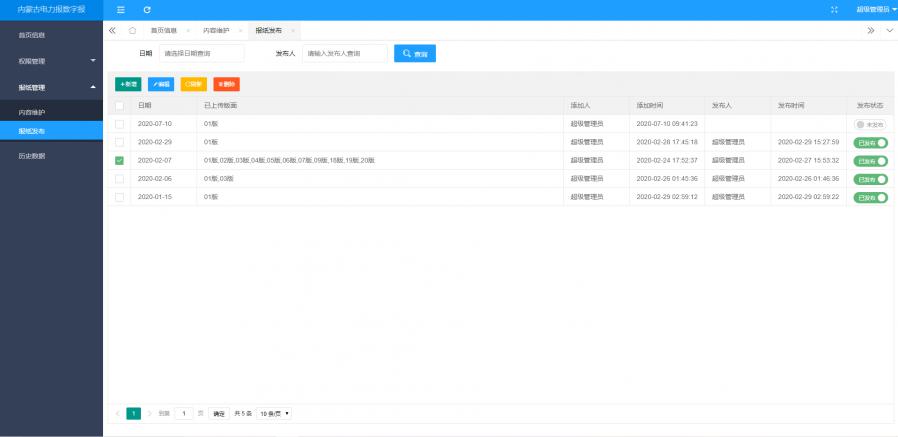Click the 日期 date picker input field
This screenshot has width=898, height=437.
tap(201, 53)
